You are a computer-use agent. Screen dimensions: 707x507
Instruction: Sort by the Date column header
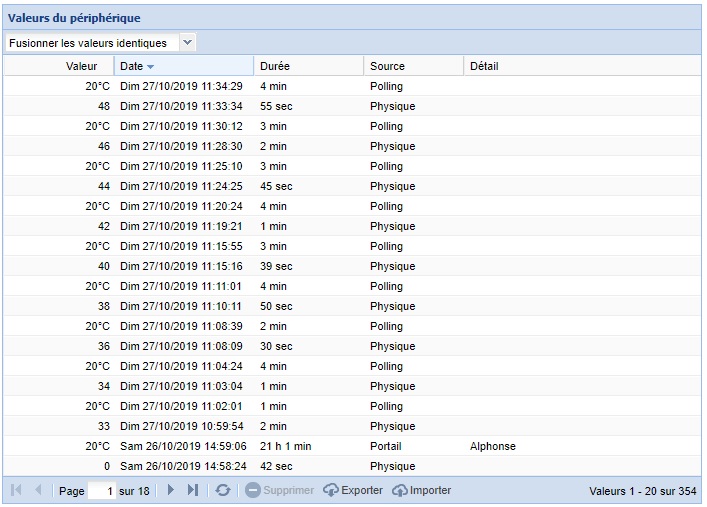[184, 66]
